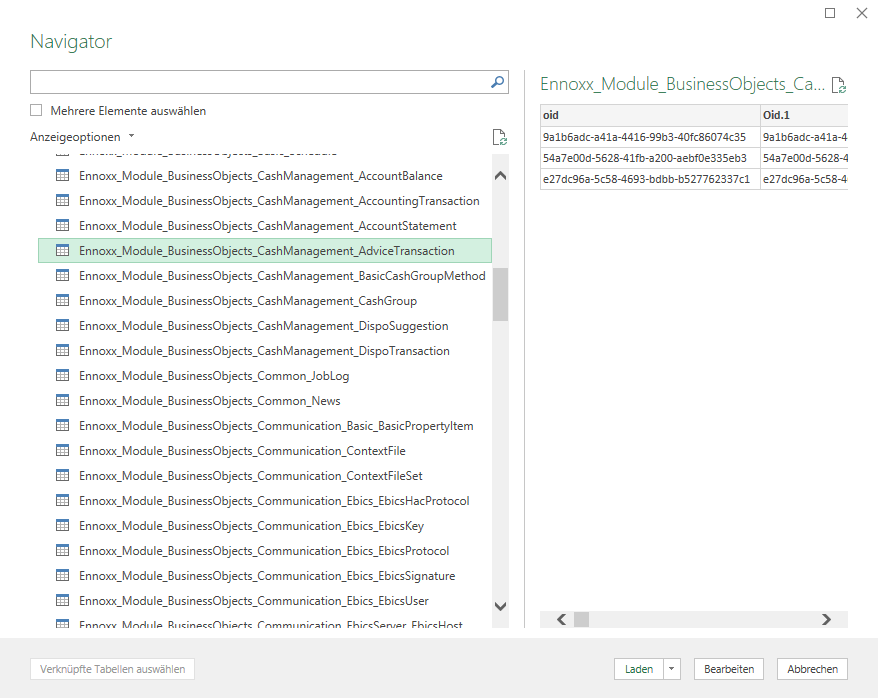
Task: Click table icon next to CashManagement_AccountBalance
Action: coord(62,176)
